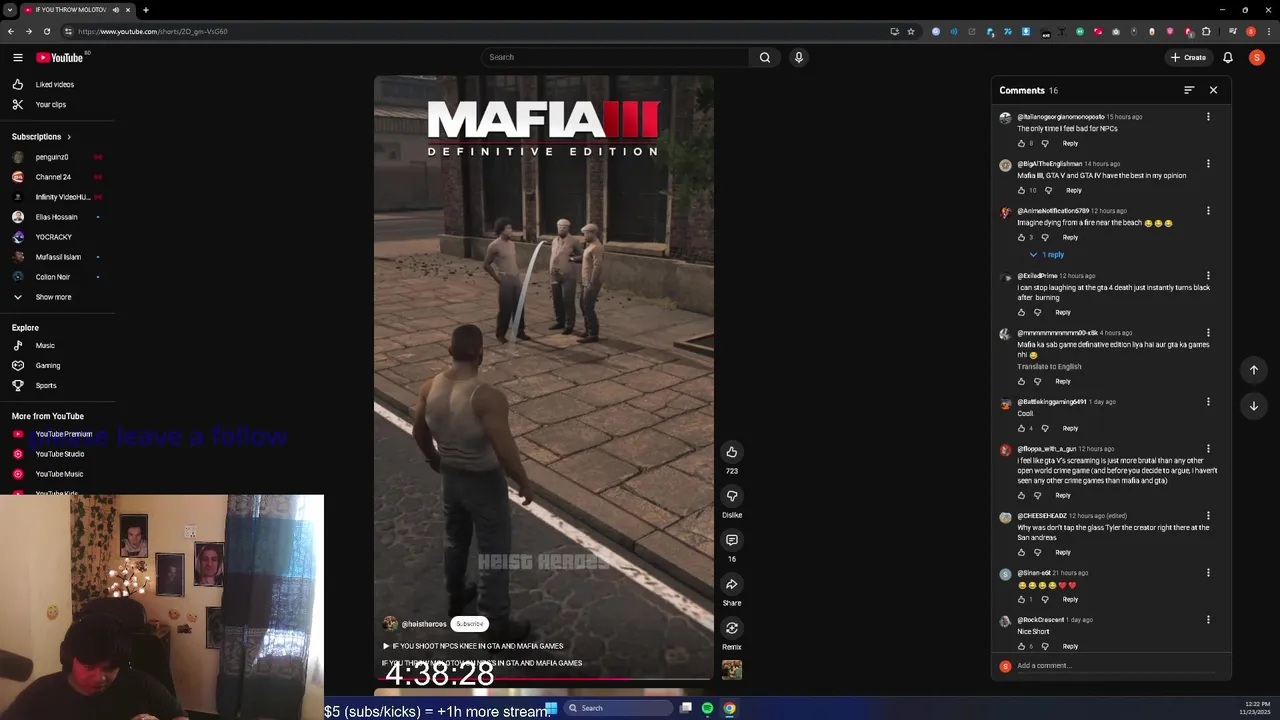Click the browser address bar URL
Image resolution: width=1280 pixels, height=720 pixels.
152,31
